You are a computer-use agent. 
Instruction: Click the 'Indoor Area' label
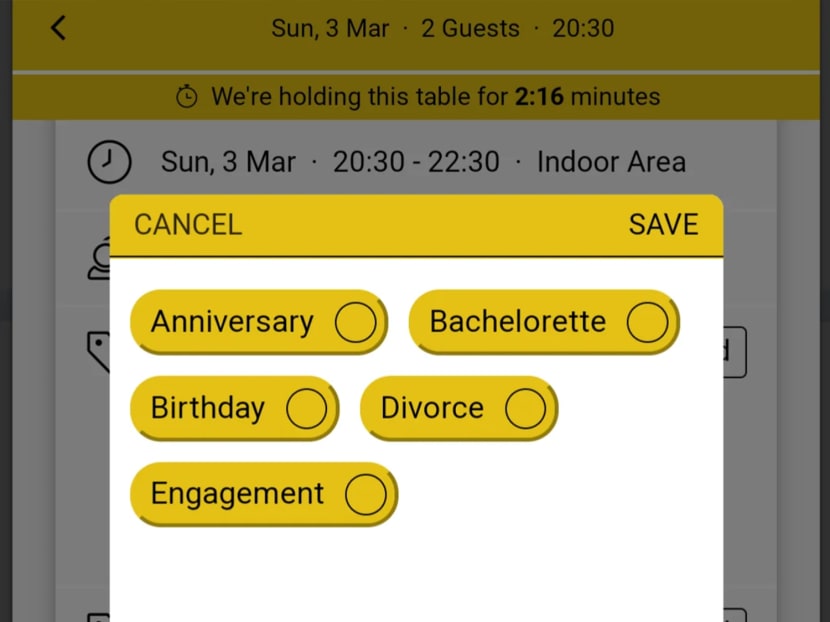[611, 161]
